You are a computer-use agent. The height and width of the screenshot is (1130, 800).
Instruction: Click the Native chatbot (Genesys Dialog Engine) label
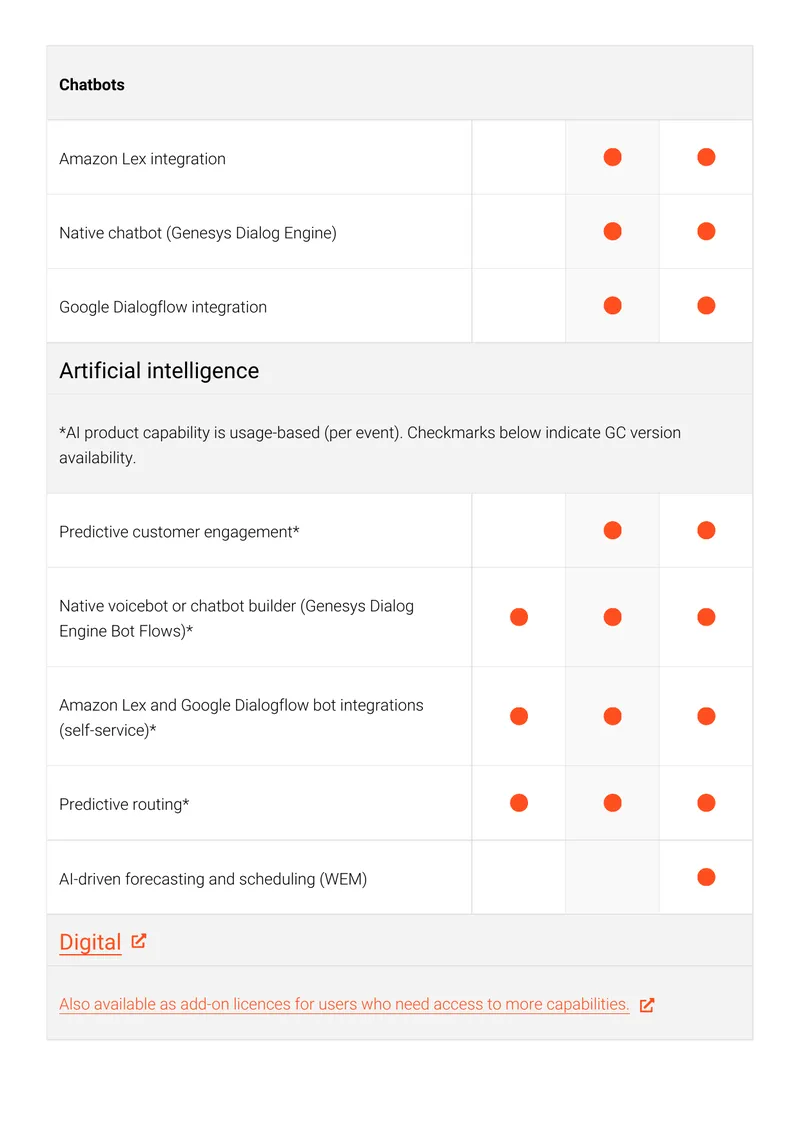(x=197, y=233)
